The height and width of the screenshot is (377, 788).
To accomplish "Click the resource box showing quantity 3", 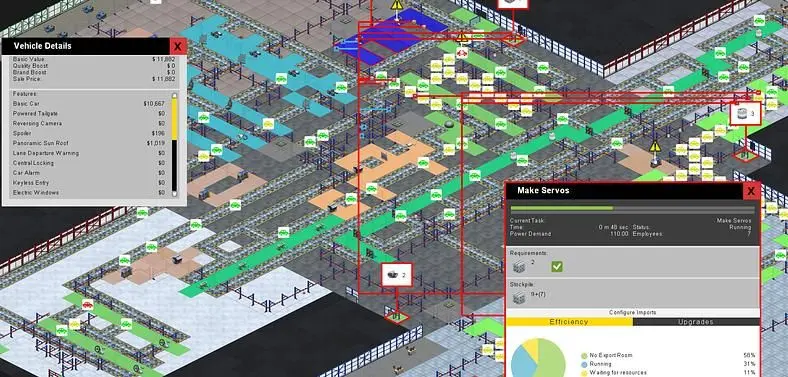I will point(745,114).
